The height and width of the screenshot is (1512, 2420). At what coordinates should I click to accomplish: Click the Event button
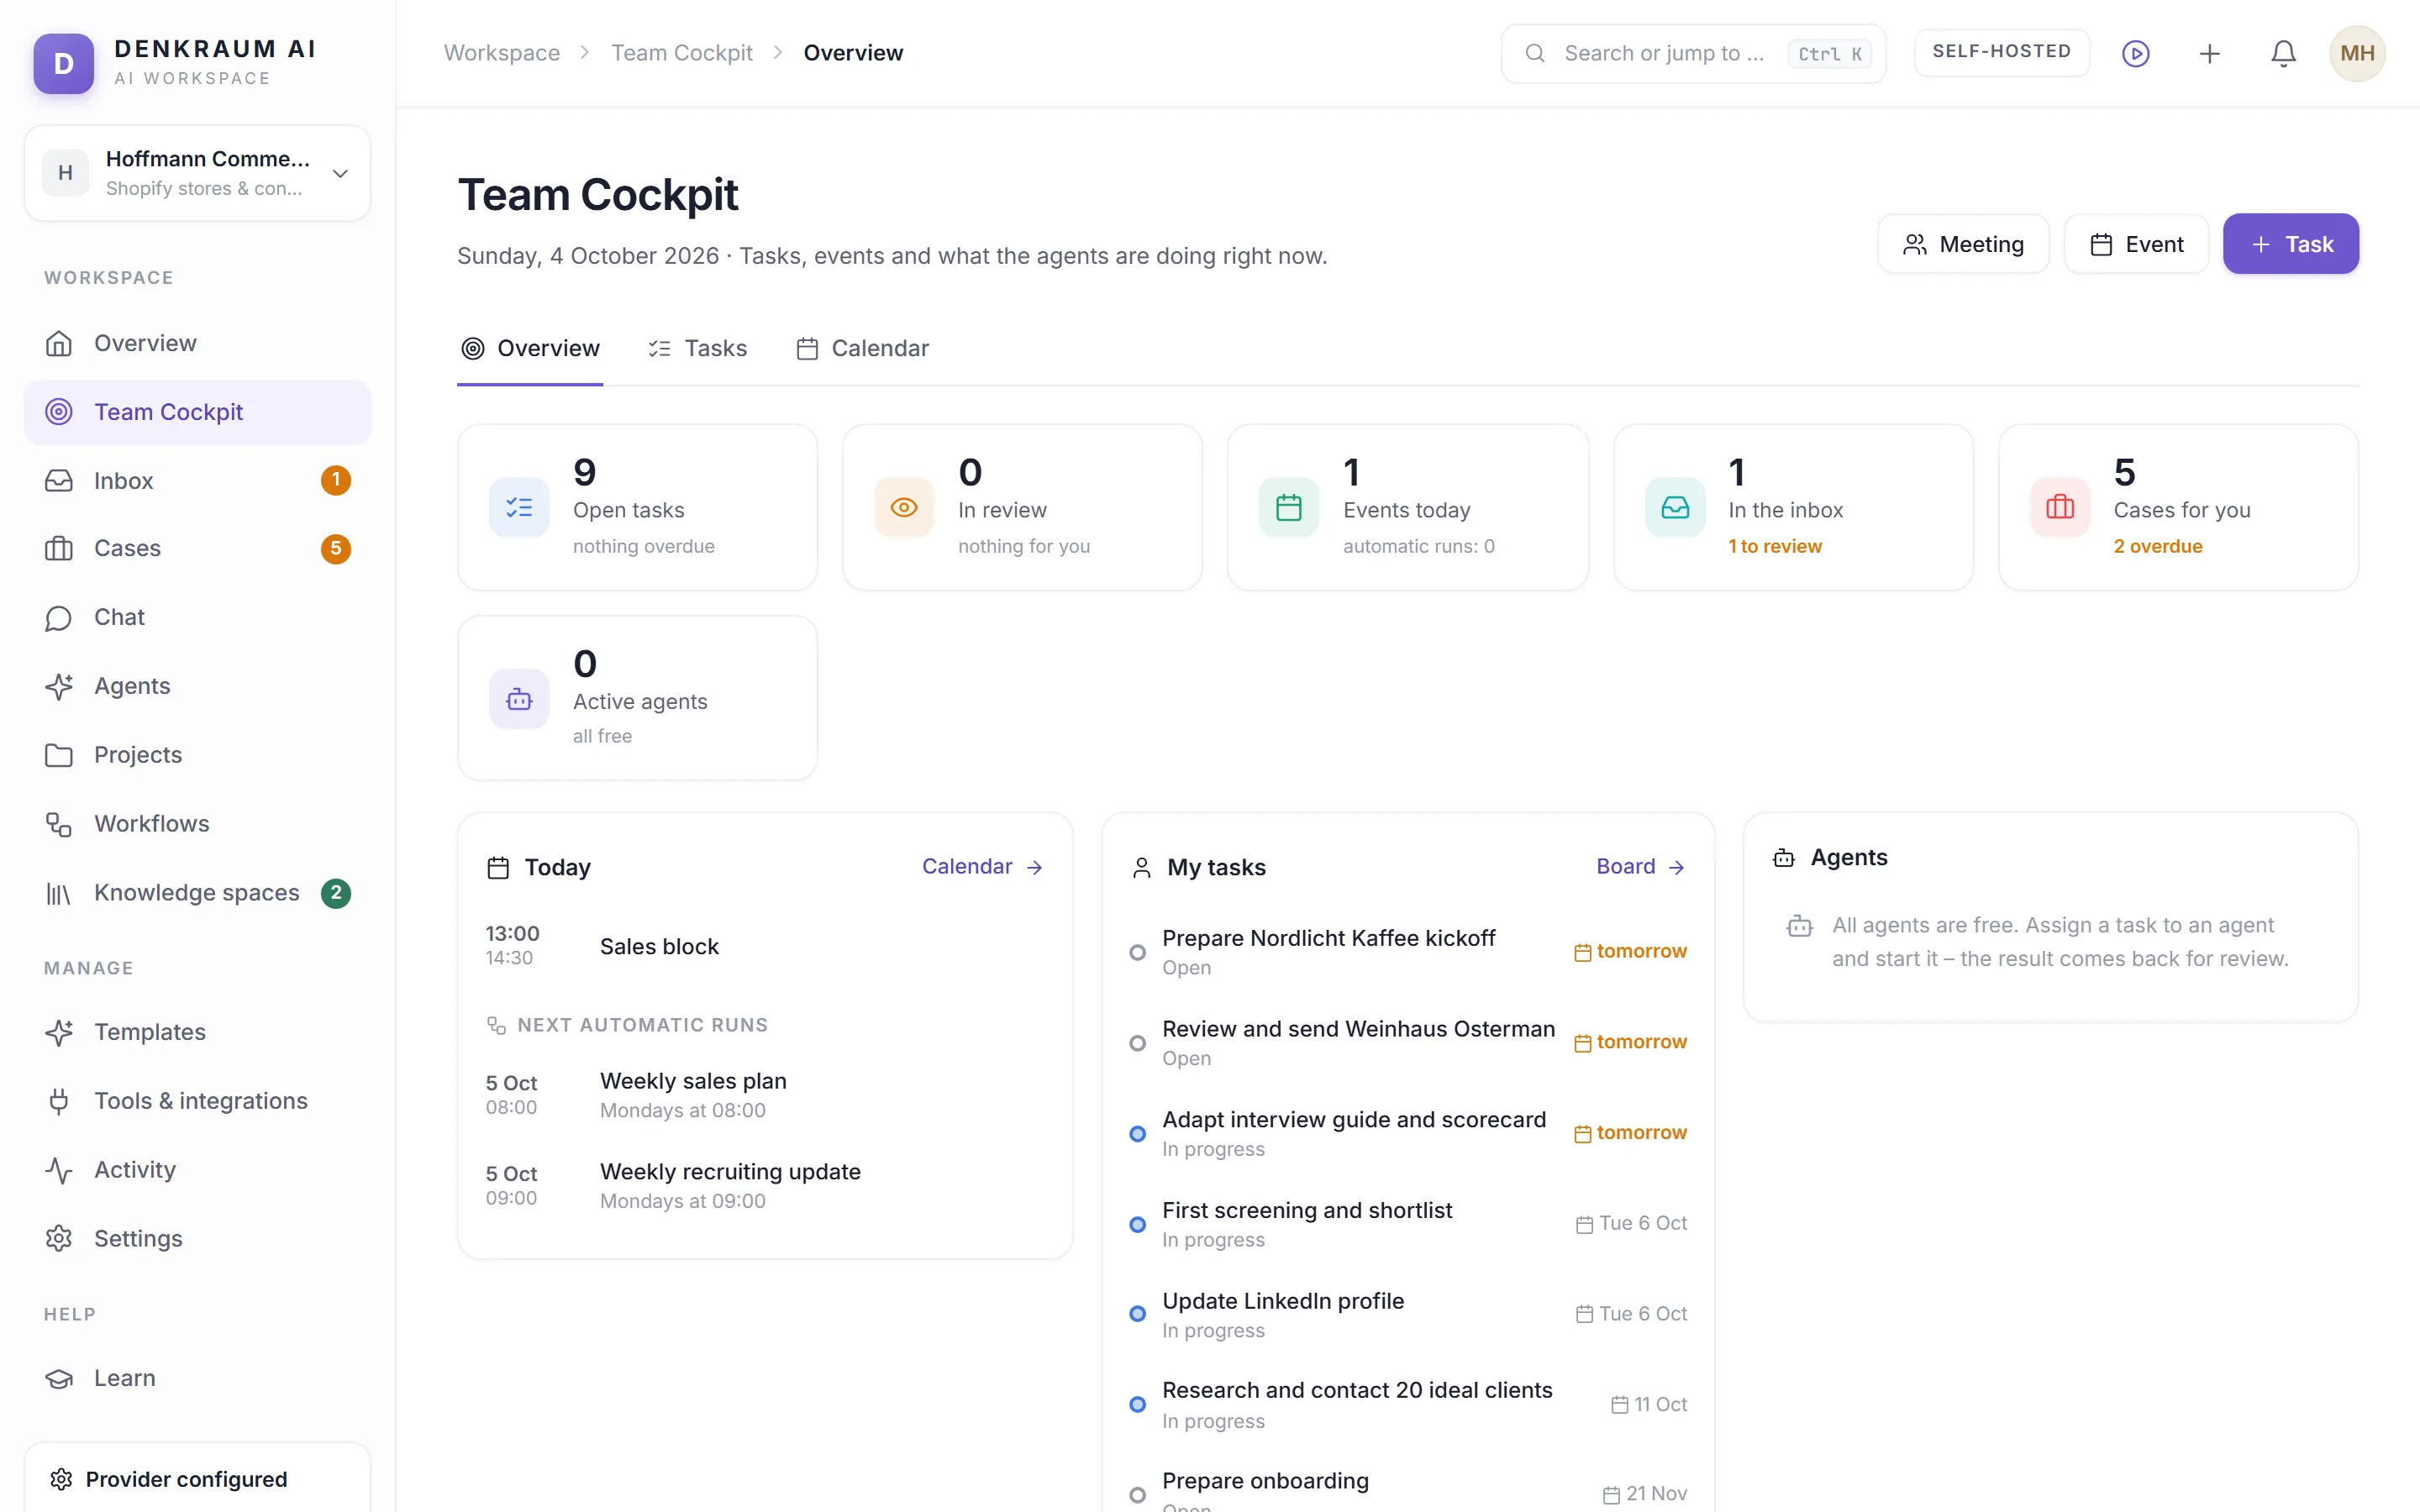point(2136,244)
